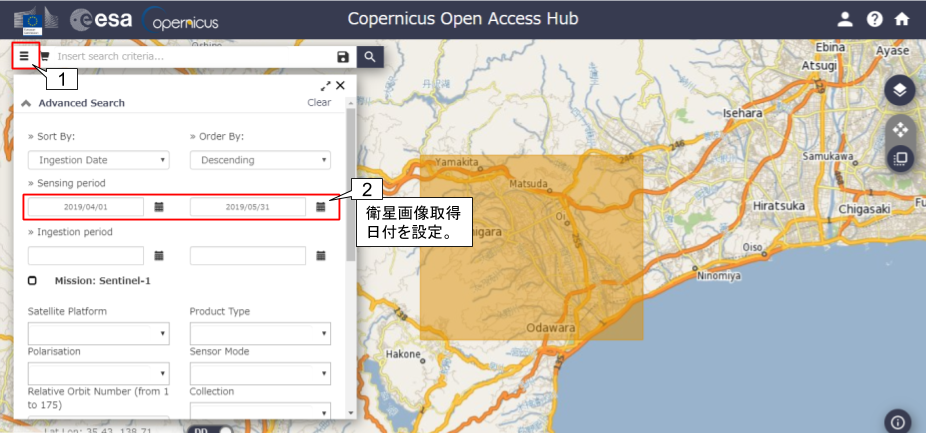
Task: Click the Ebina label on map
Action: (x=829, y=47)
